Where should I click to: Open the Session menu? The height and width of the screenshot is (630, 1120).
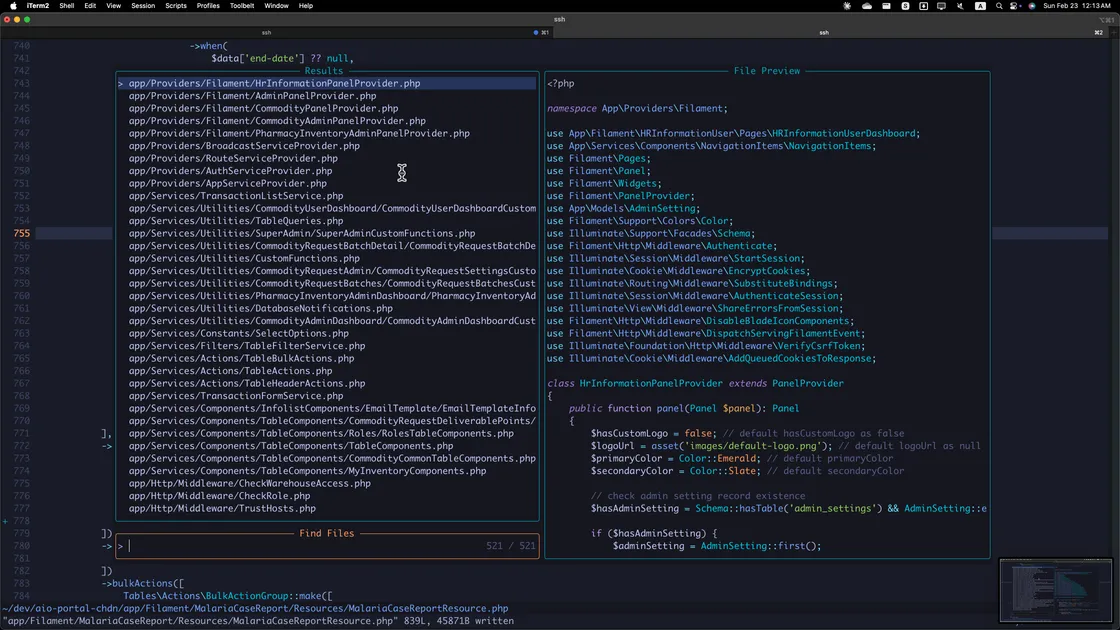point(143,6)
